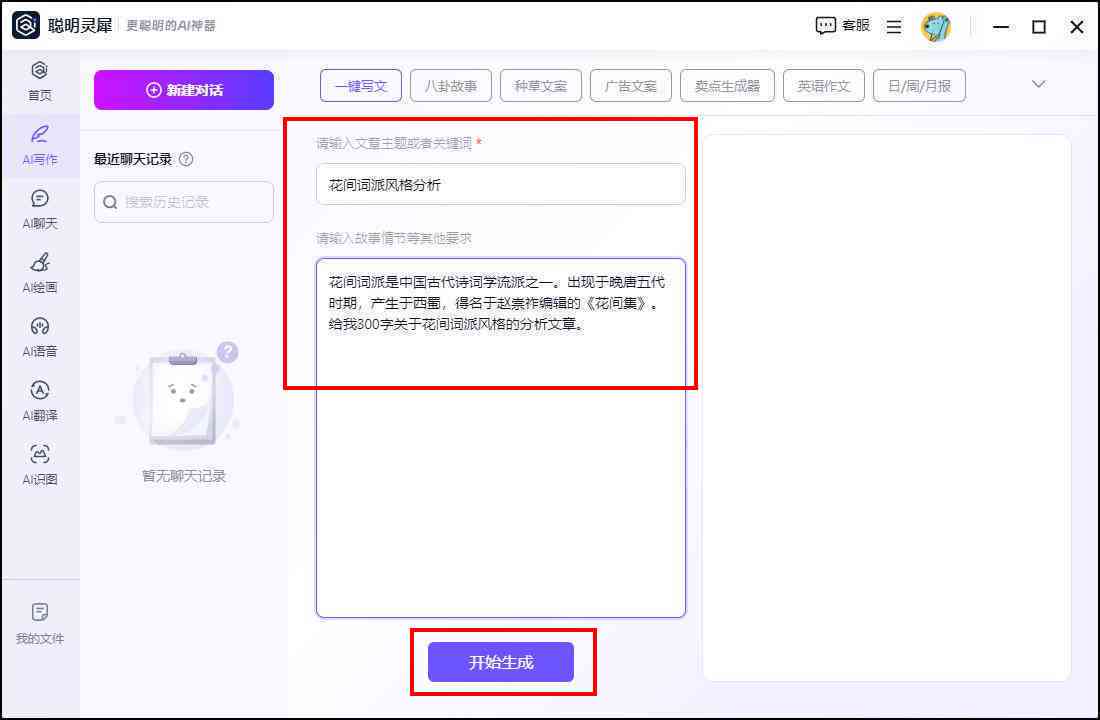Click the 请输入故事情节等其他要求 label
The width and height of the screenshot is (1100, 720).
(x=394, y=238)
